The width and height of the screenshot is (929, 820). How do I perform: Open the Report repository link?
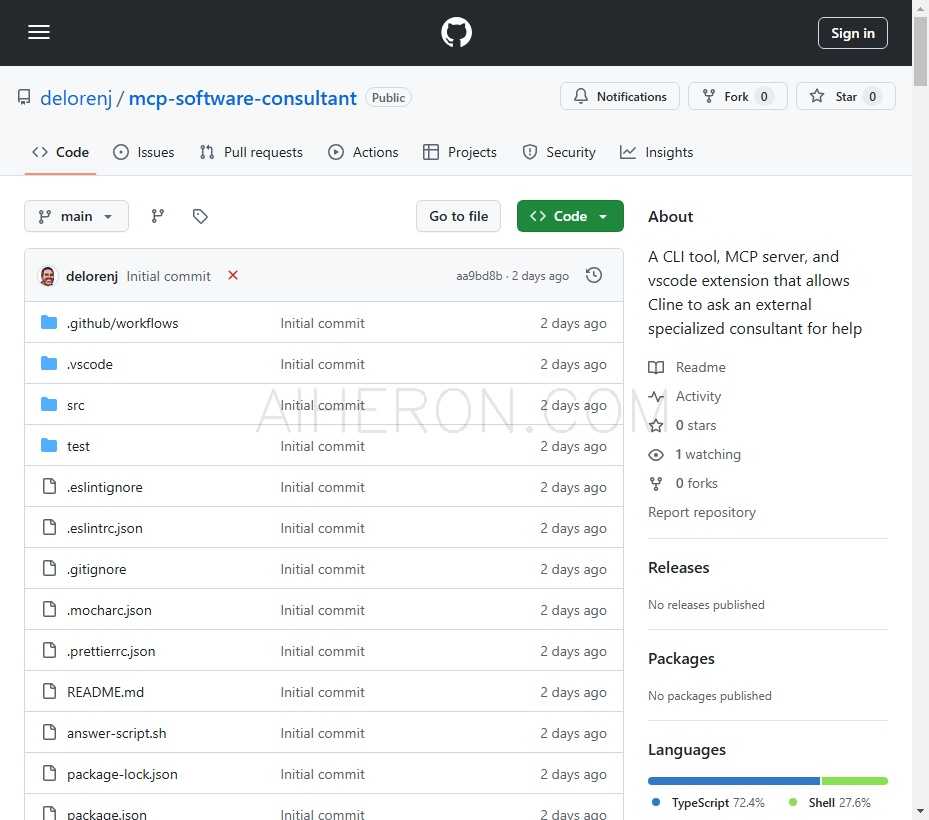point(701,512)
